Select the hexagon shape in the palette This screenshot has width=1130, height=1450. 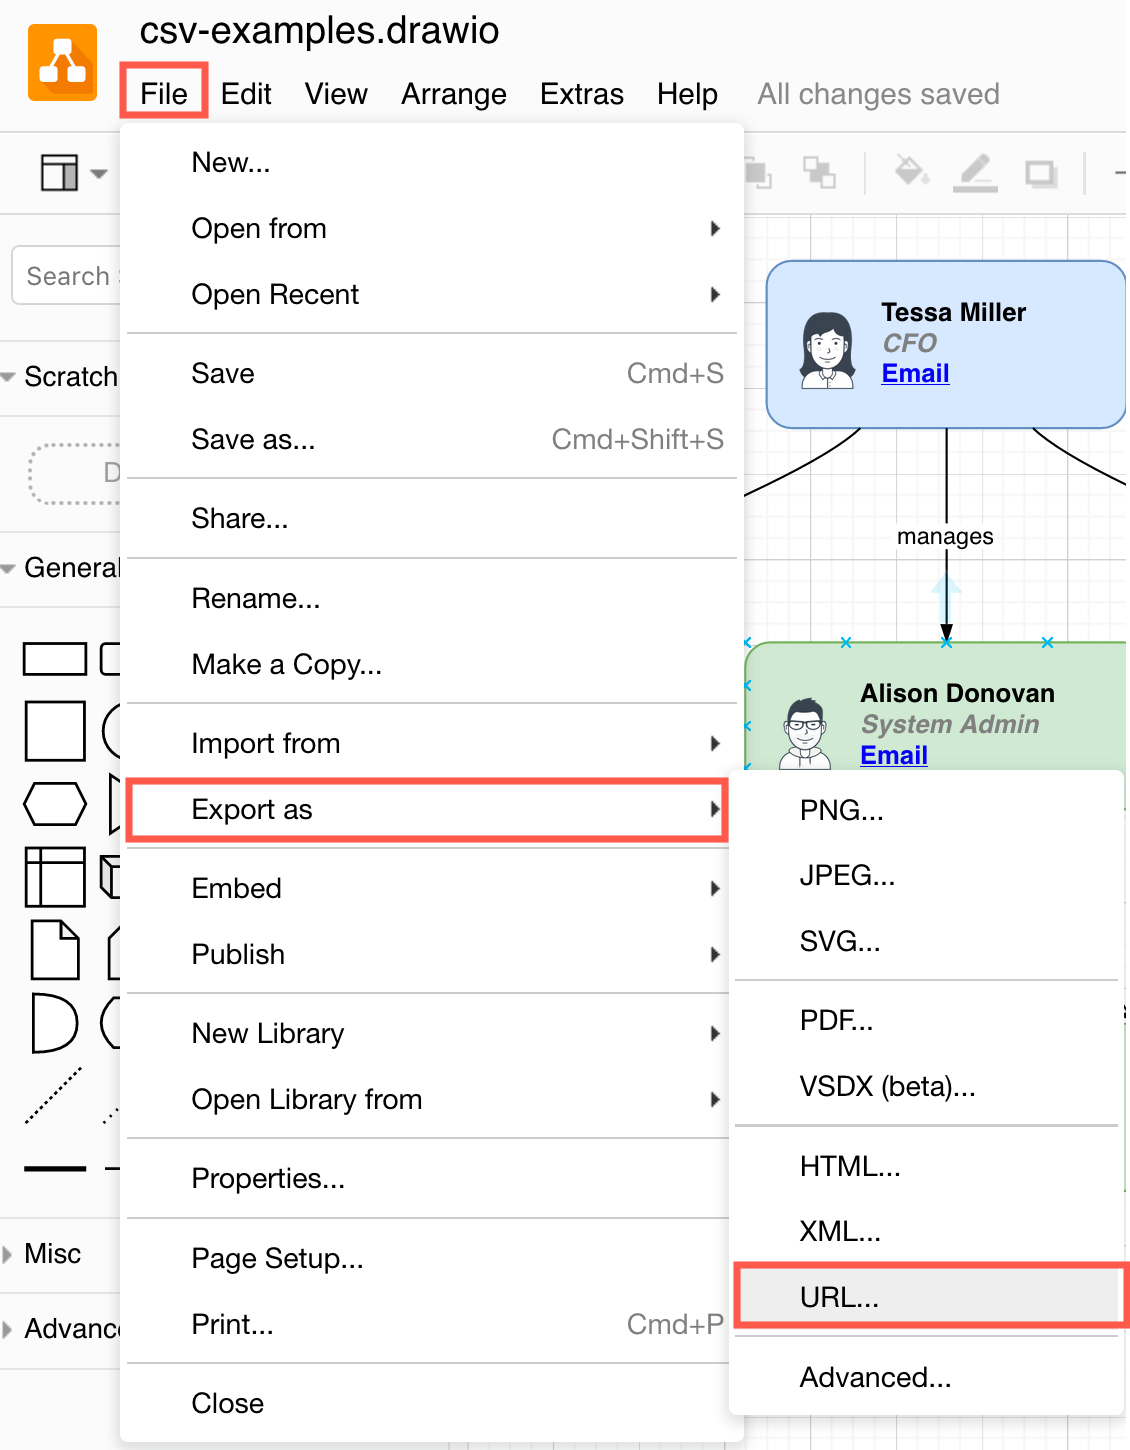point(54,803)
